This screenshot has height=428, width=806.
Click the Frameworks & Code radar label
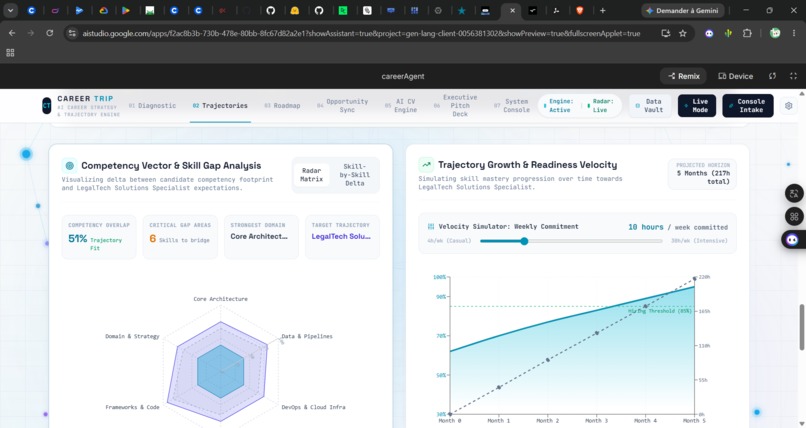pos(132,407)
